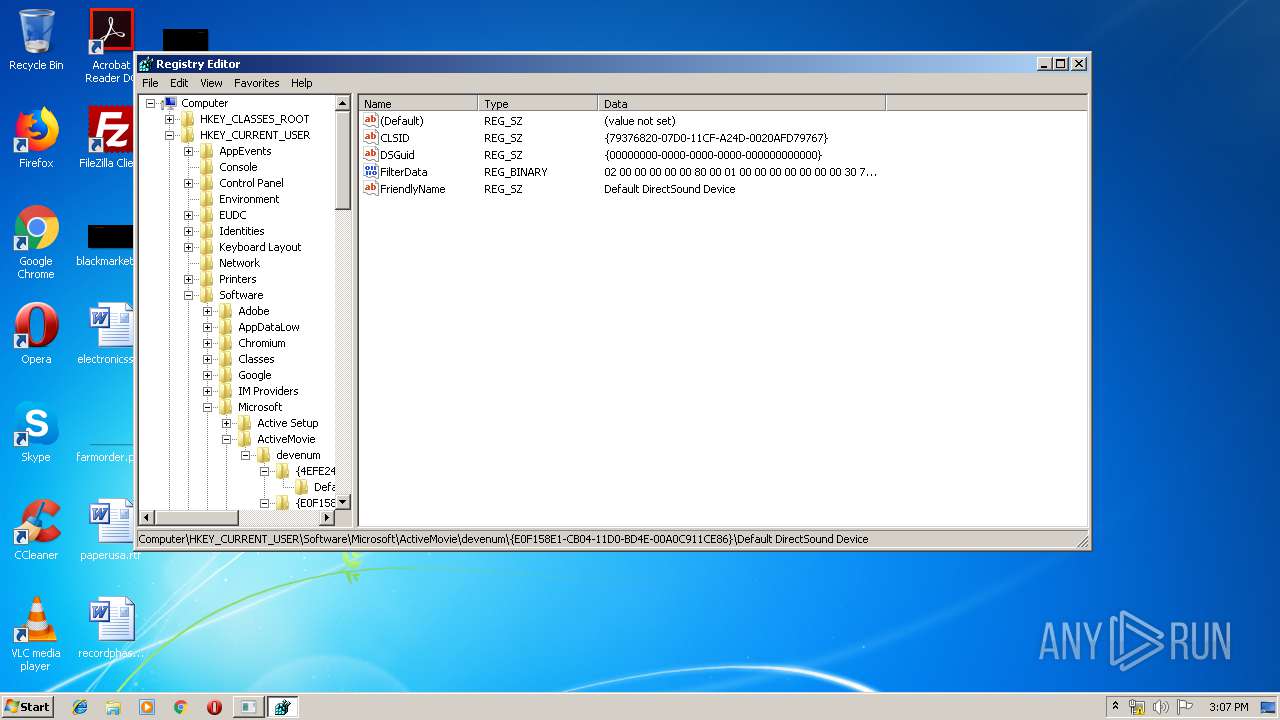The height and width of the screenshot is (720, 1280).
Task: Click the CLSID GUID data value
Action: [x=716, y=138]
